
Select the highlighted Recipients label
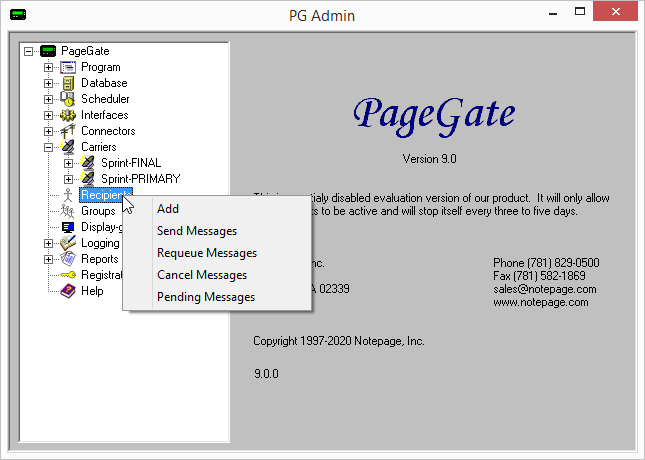tap(106, 195)
